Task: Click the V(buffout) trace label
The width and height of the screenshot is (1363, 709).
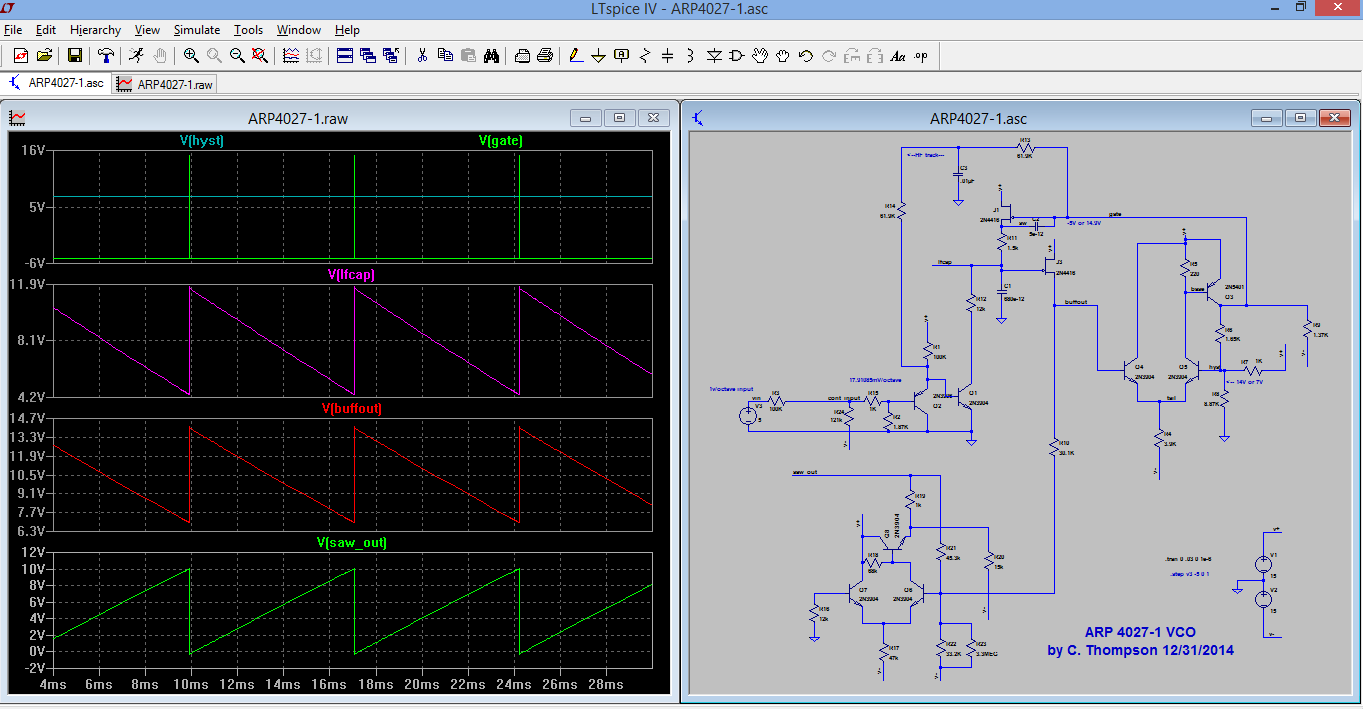Action: coord(351,408)
